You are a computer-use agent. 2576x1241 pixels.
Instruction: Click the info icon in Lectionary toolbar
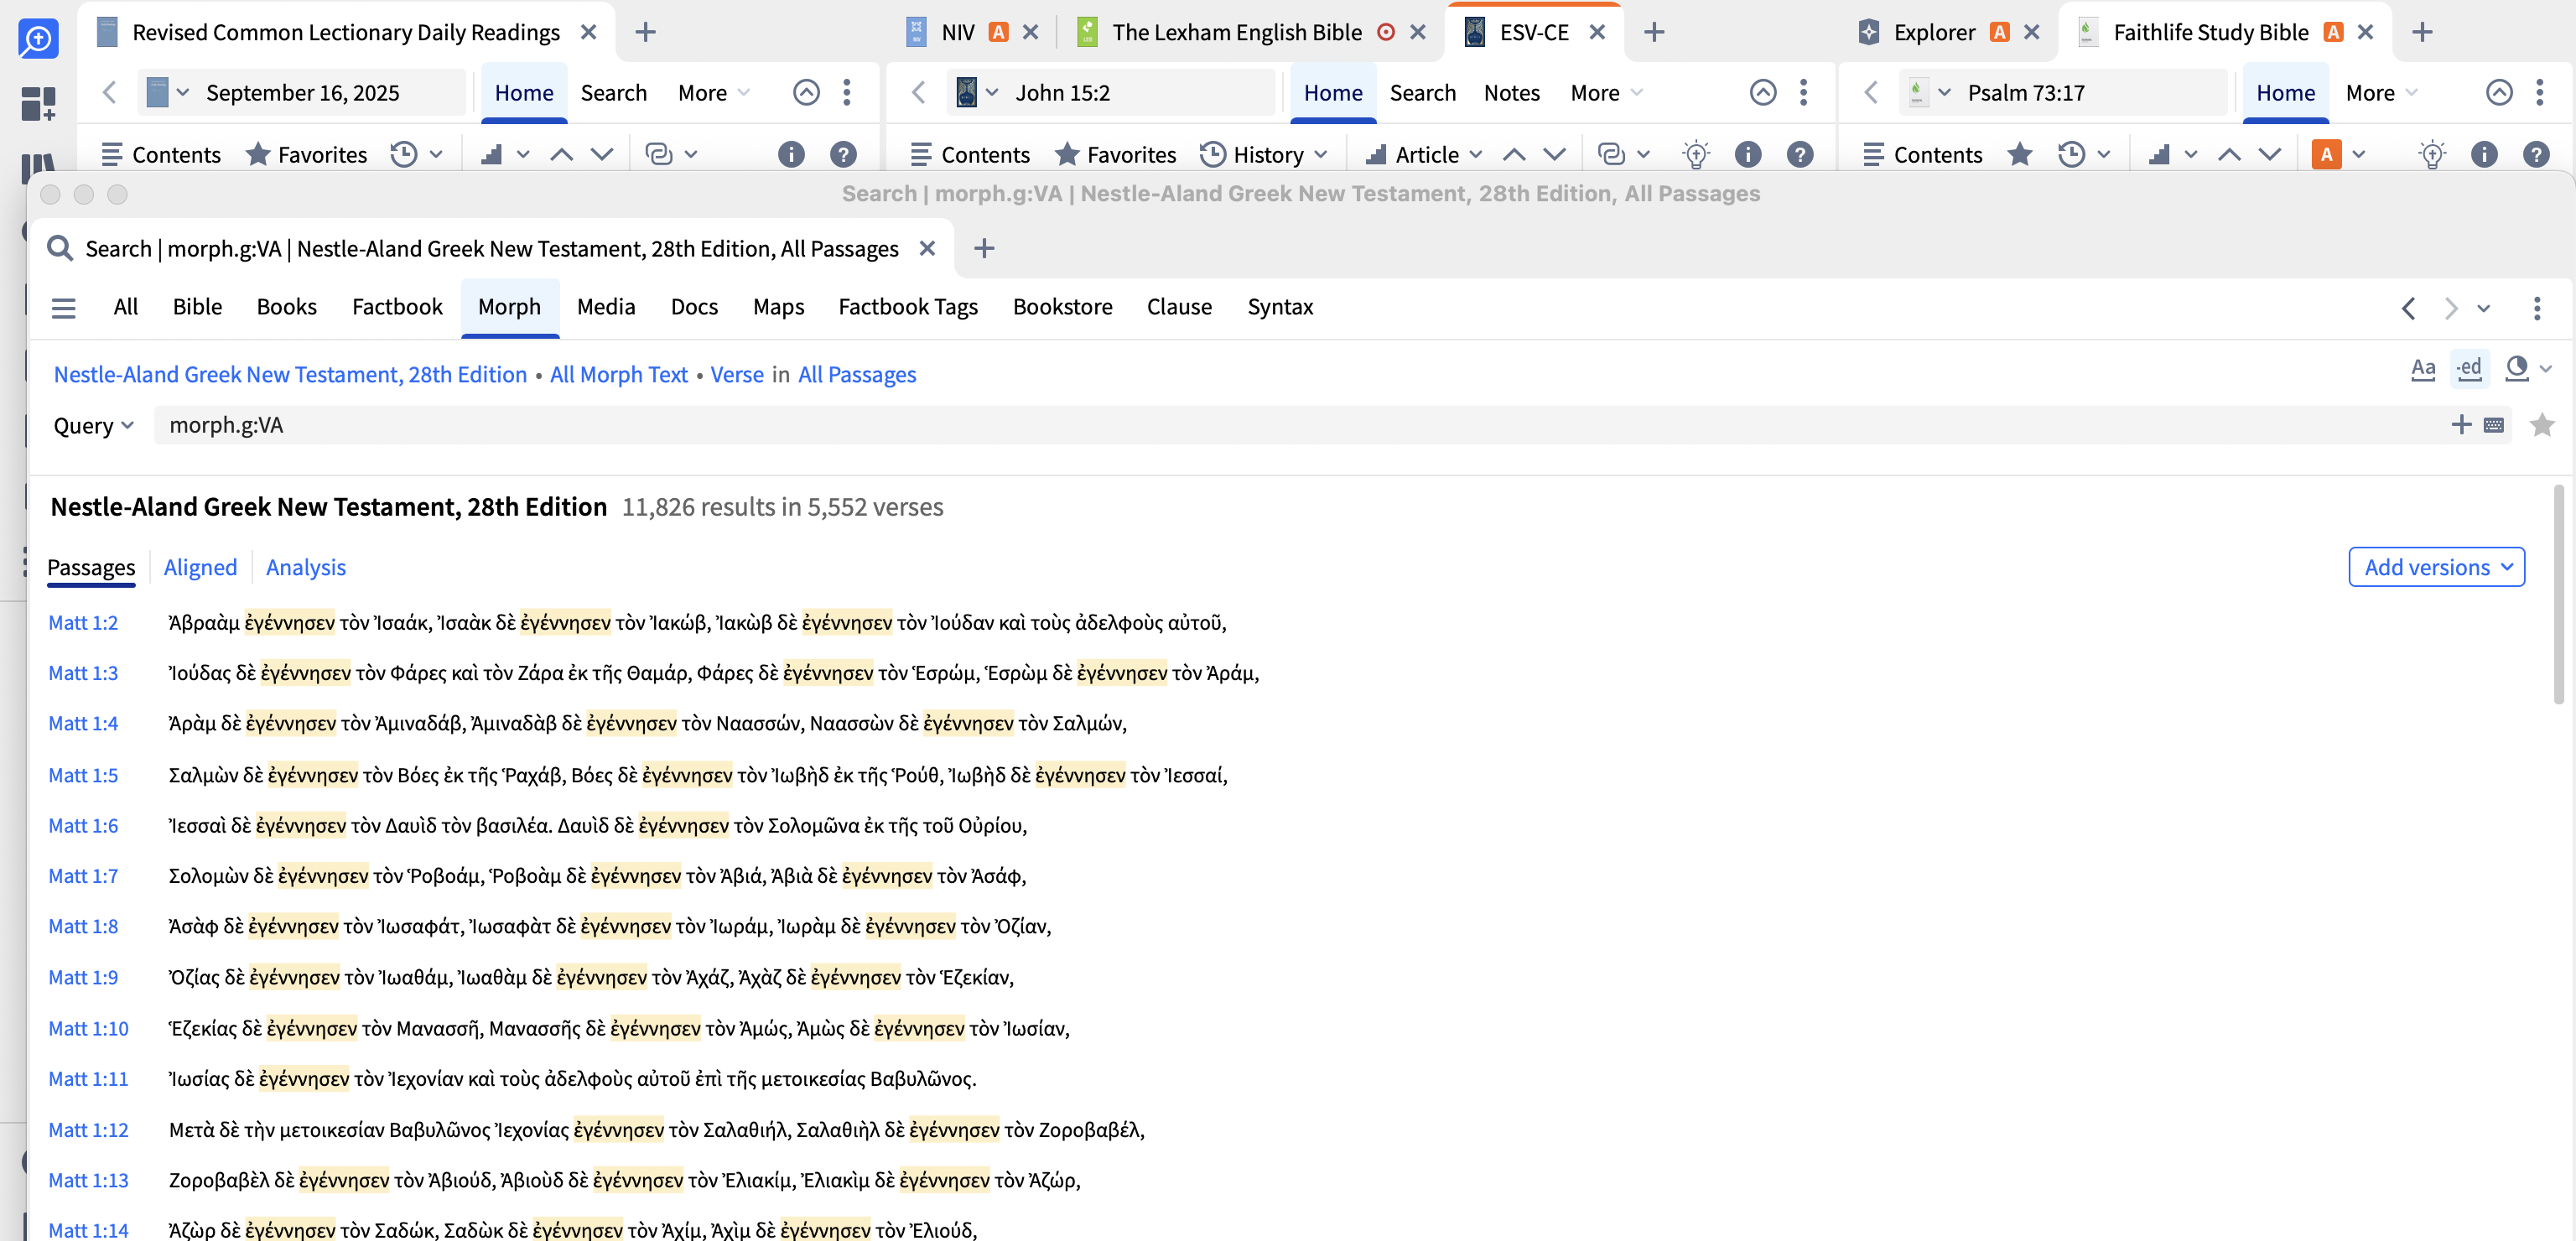tap(790, 154)
